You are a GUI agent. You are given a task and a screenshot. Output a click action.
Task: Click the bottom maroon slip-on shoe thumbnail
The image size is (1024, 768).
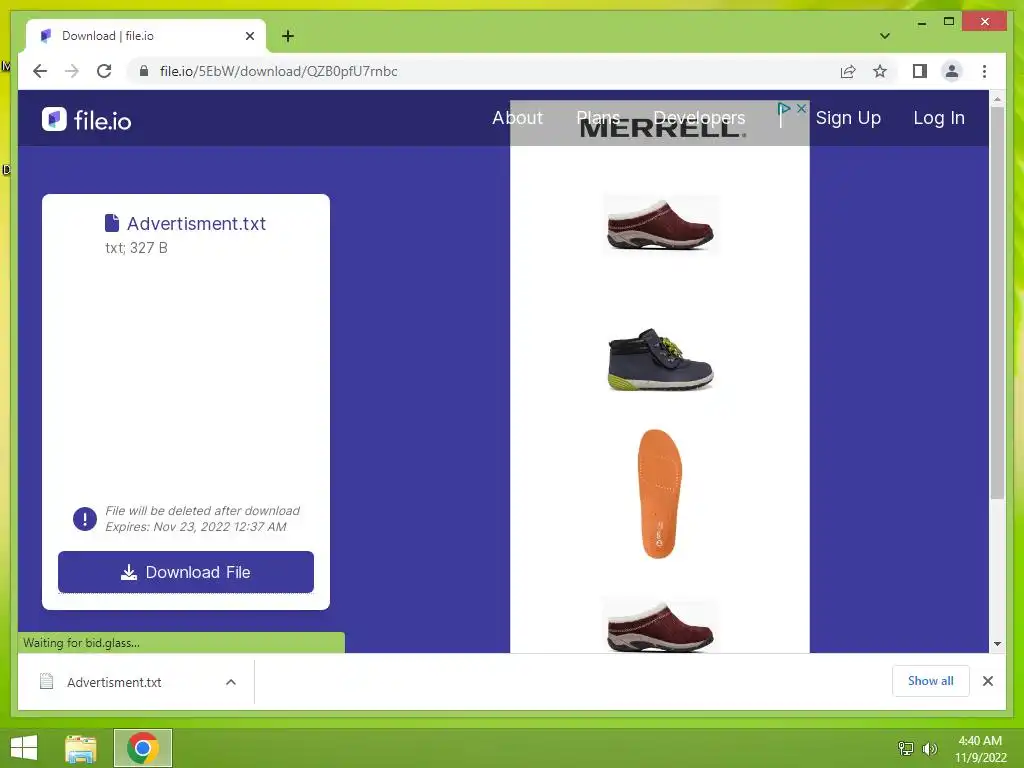tap(660, 626)
